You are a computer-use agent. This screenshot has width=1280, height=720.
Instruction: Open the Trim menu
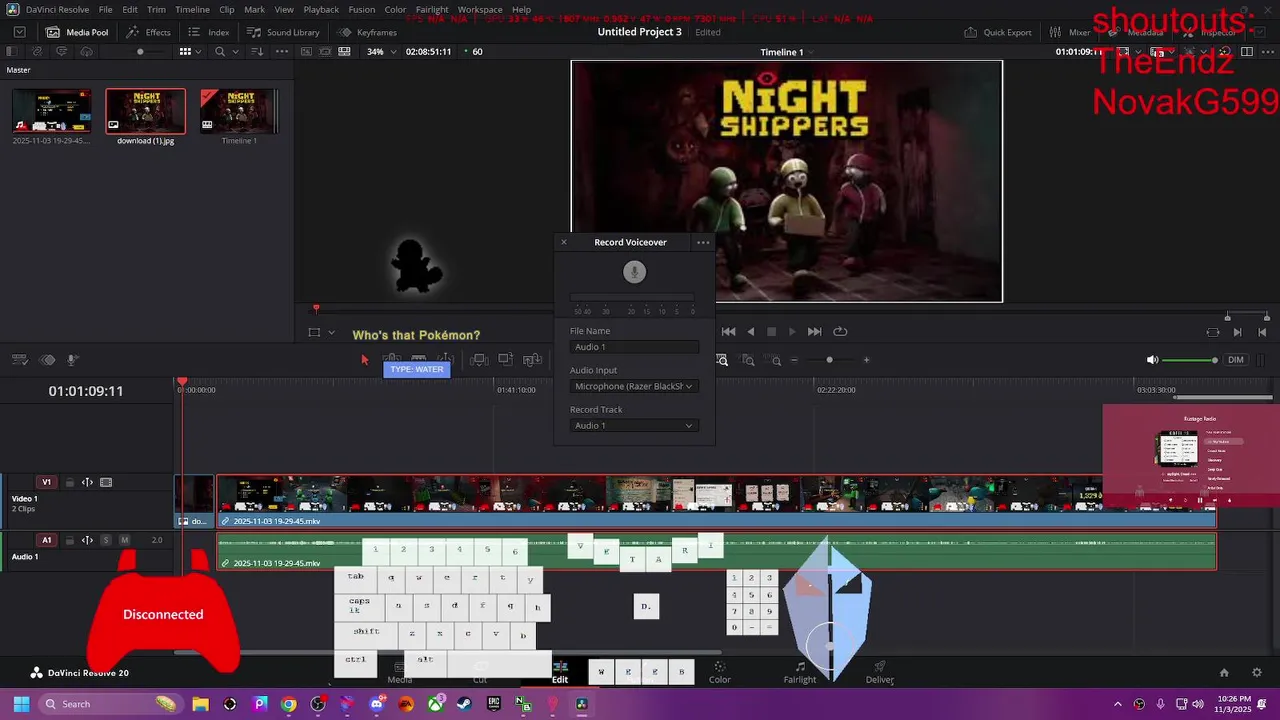point(156,9)
